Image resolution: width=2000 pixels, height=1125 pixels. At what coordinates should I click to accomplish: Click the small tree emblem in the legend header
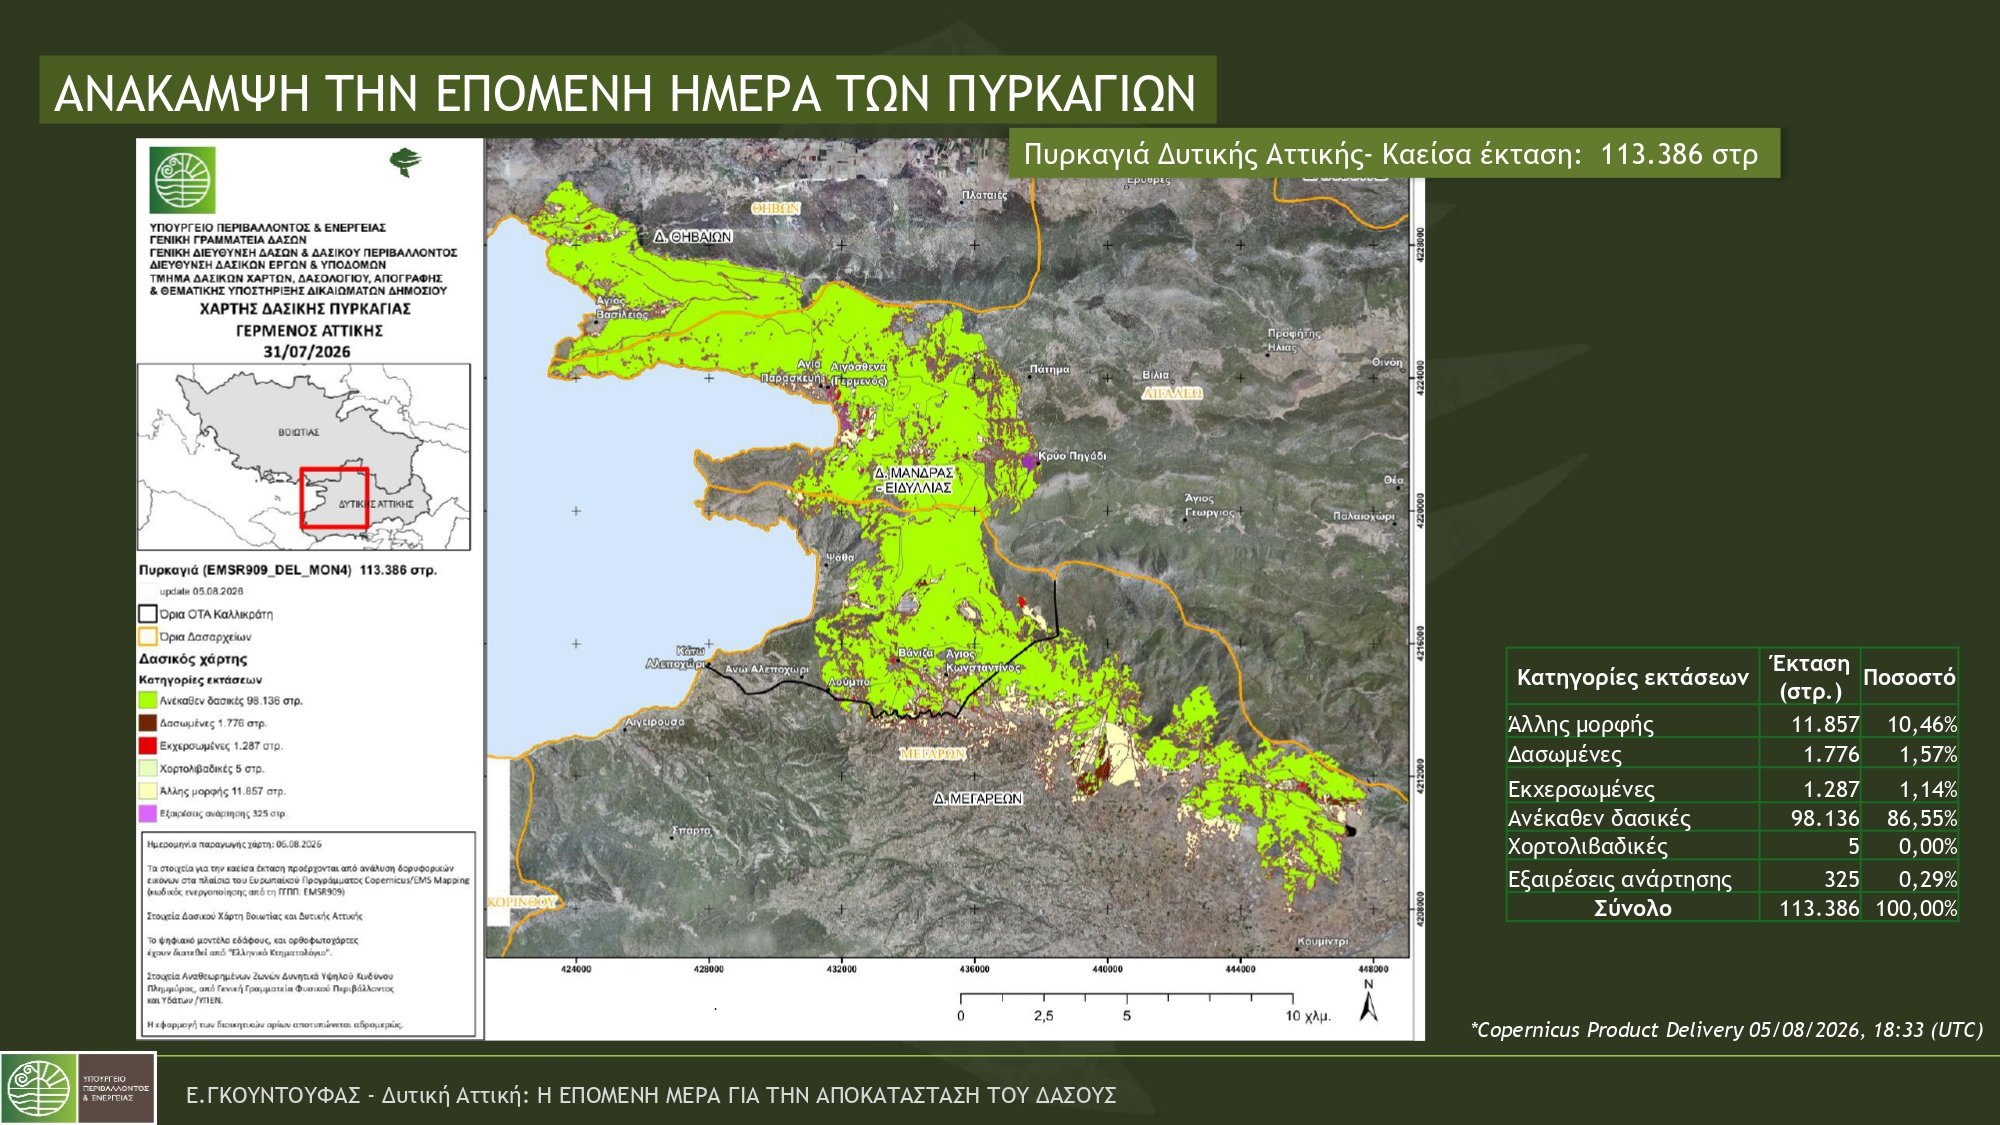405,162
